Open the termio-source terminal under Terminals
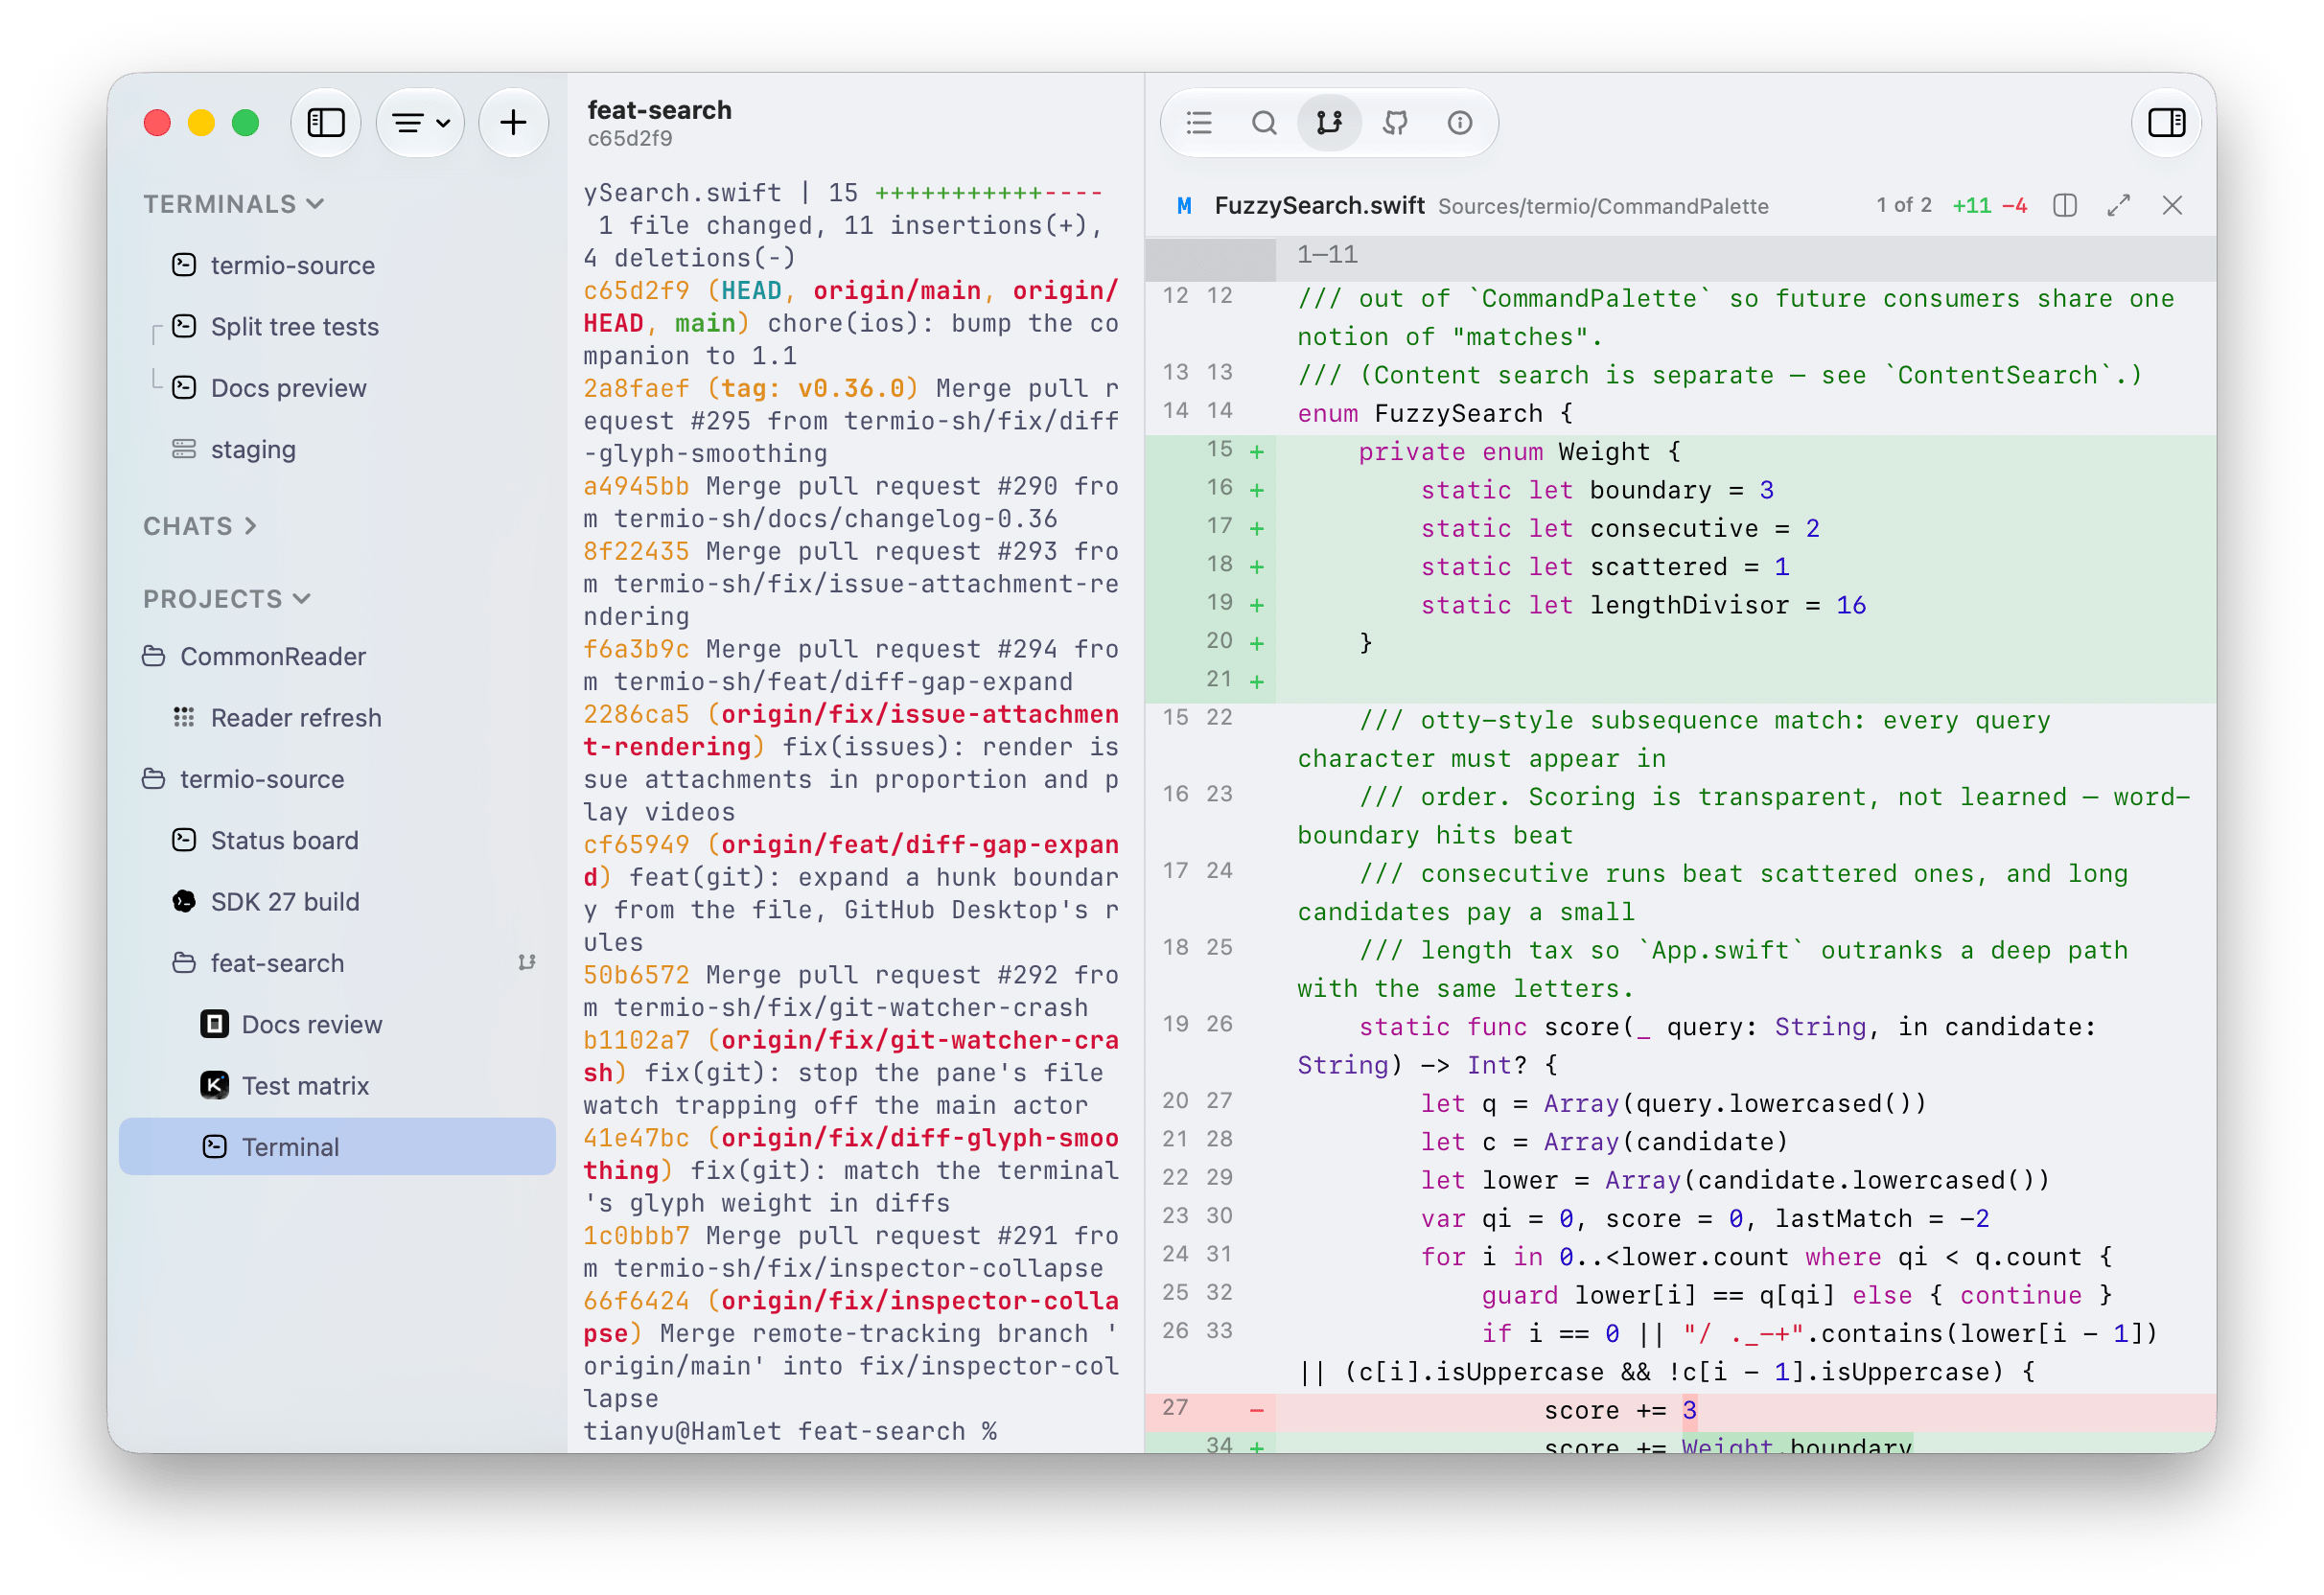The height and width of the screenshot is (1595, 2324). coord(337,265)
